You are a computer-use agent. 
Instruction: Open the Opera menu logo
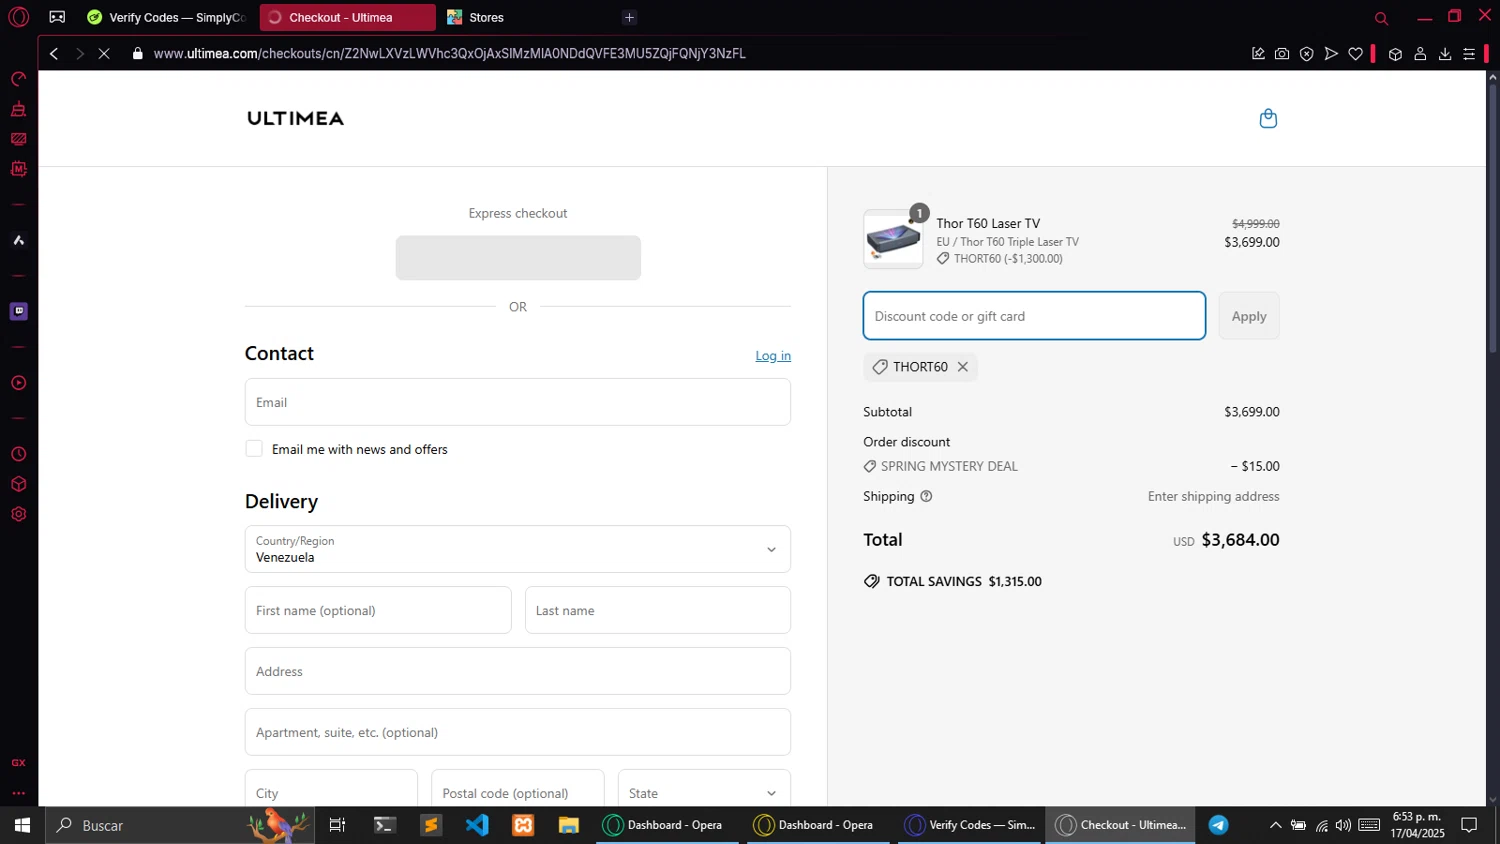(18, 17)
